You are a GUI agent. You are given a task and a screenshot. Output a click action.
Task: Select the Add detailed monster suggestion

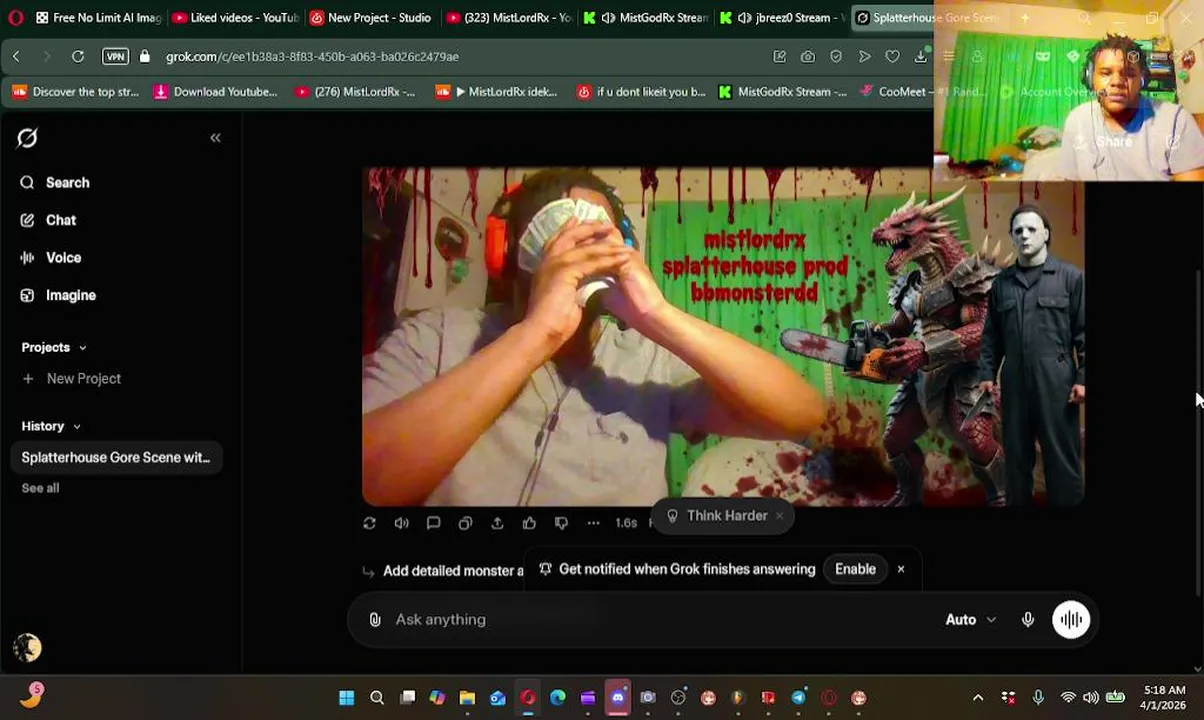pos(453,571)
